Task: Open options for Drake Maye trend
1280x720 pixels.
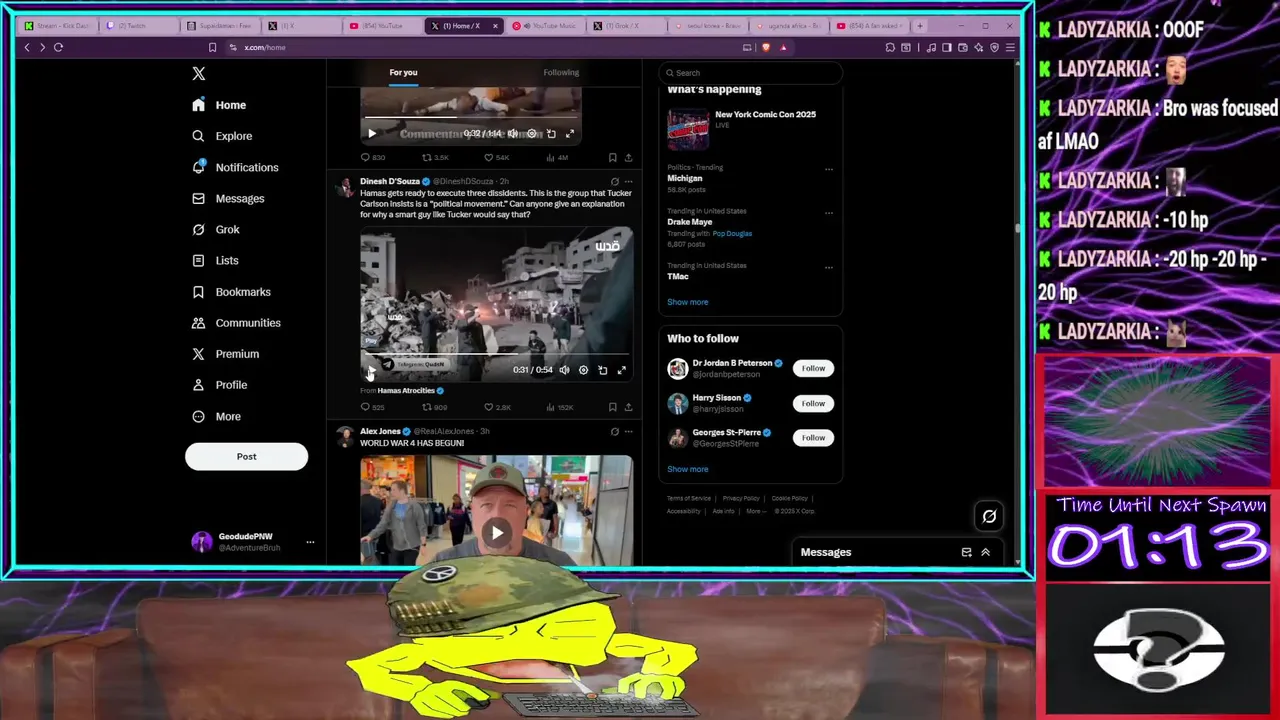Action: click(828, 213)
